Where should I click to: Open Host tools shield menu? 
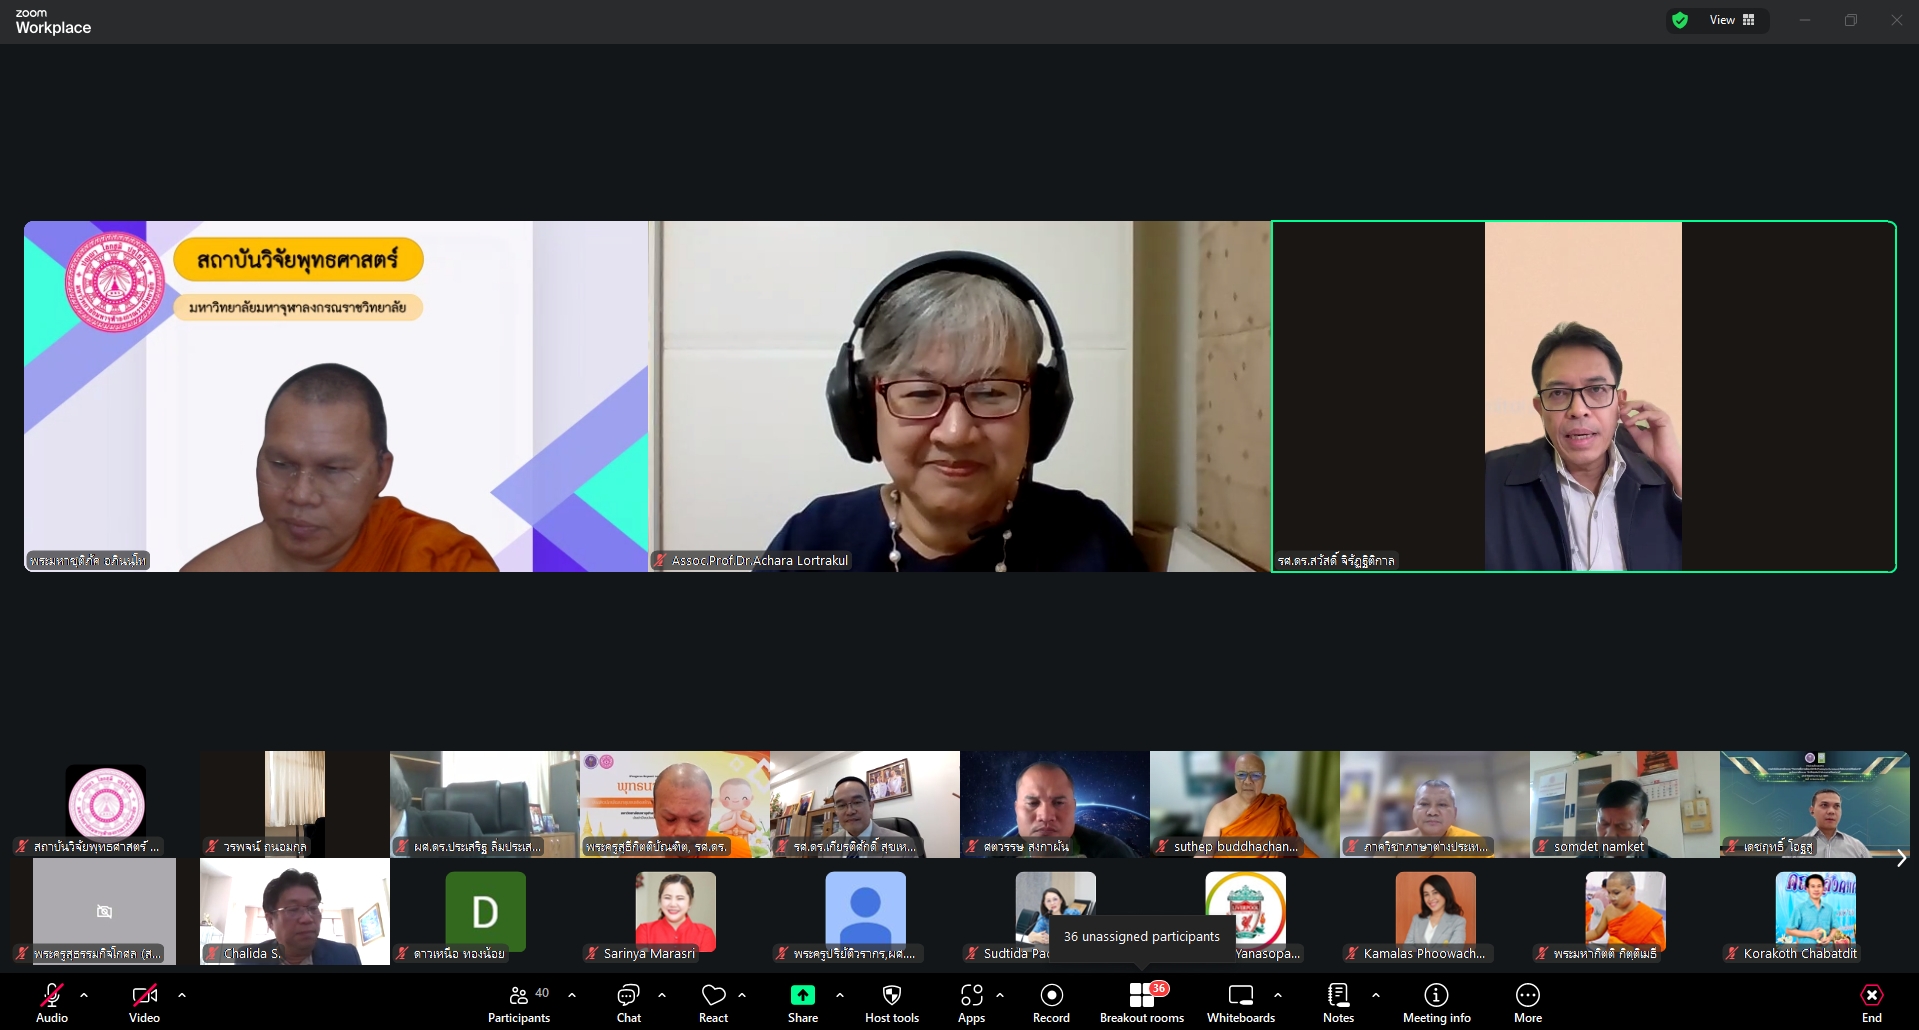(x=891, y=1003)
